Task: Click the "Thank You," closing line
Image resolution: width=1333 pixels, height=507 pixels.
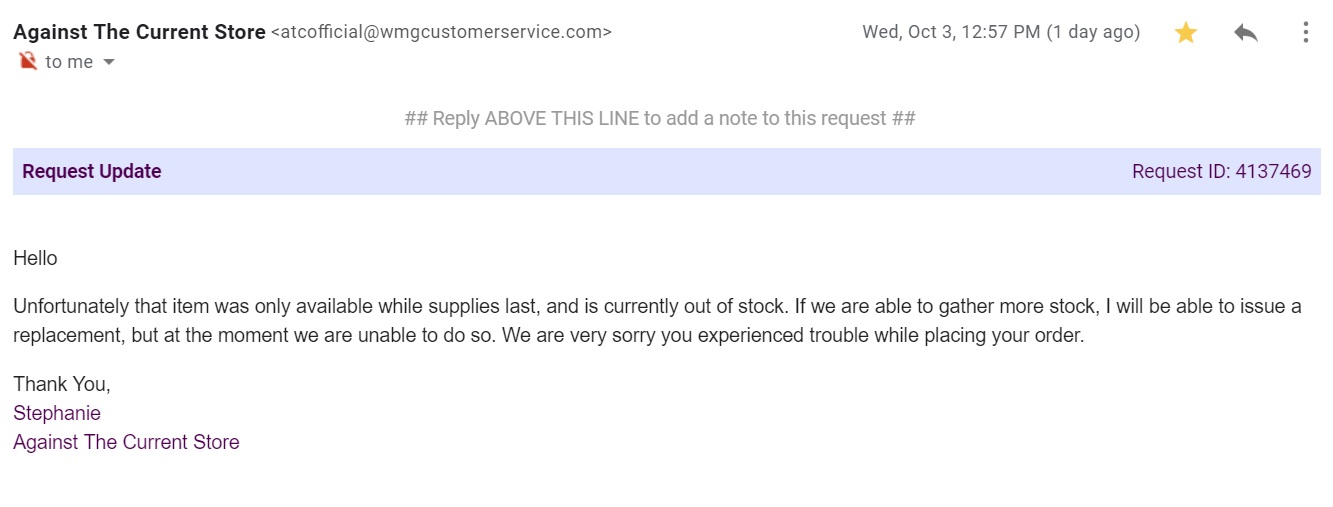Action: [62, 384]
